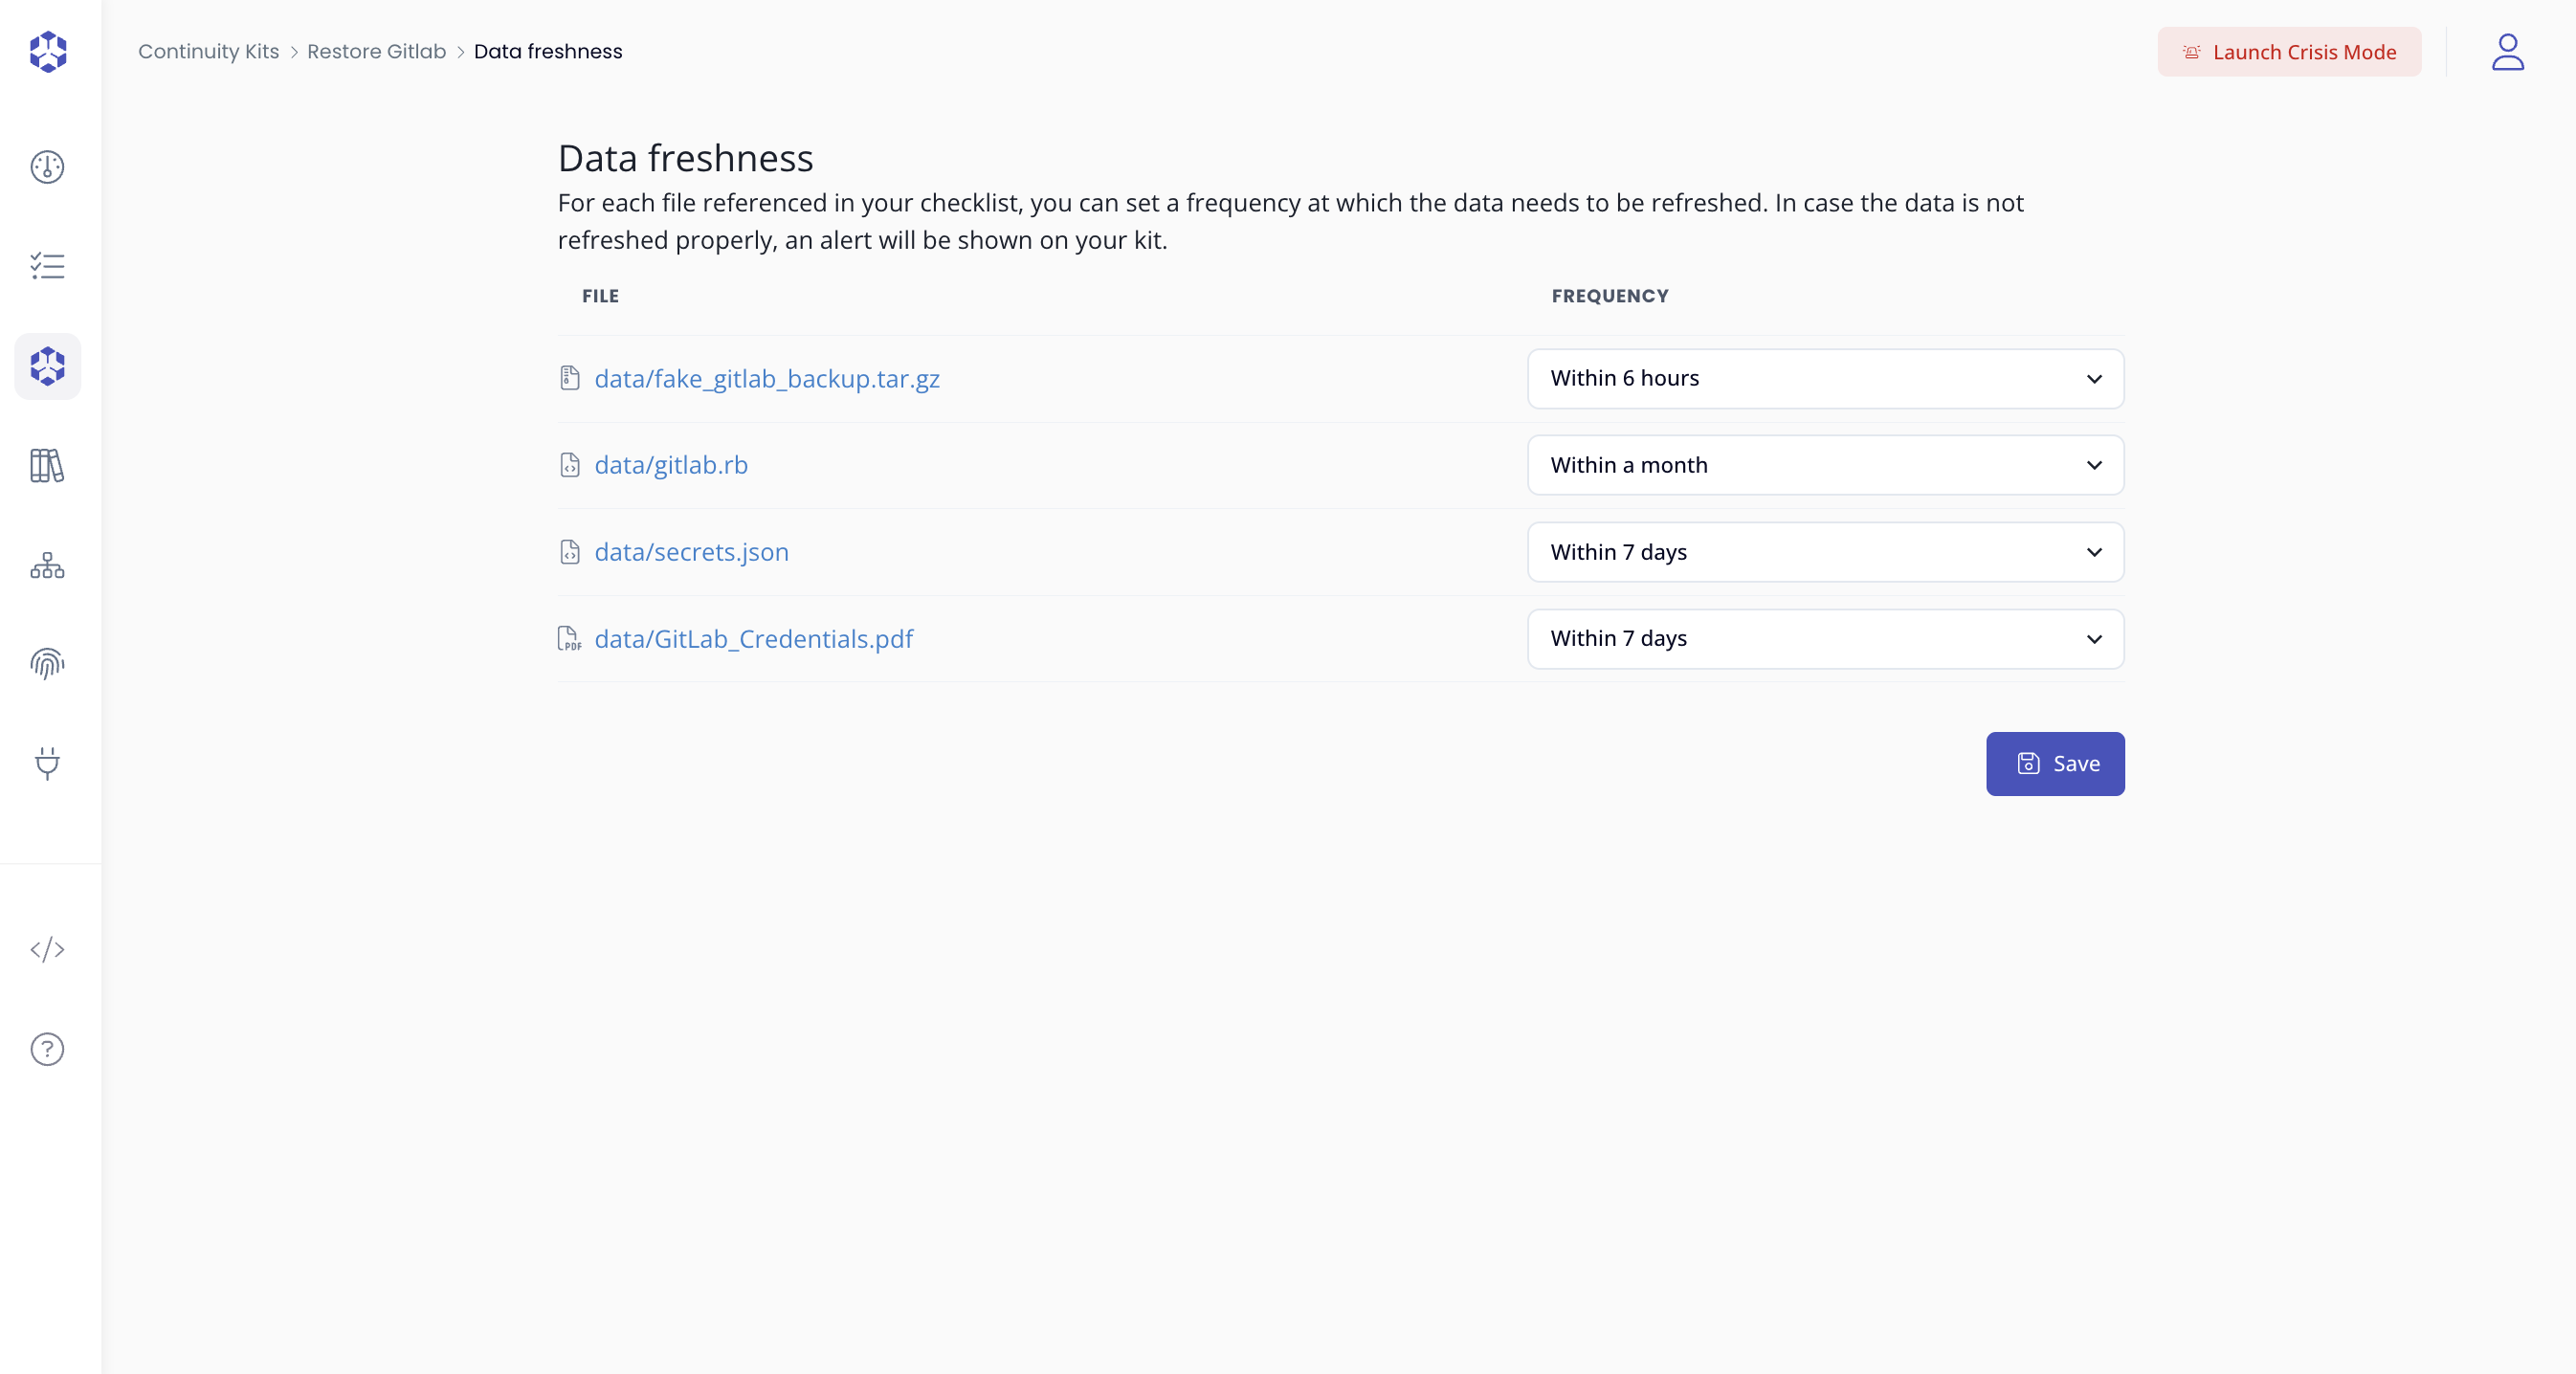Open the organization hierarchy sidebar icon
This screenshot has height=1374, width=2576.
[47, 566]
